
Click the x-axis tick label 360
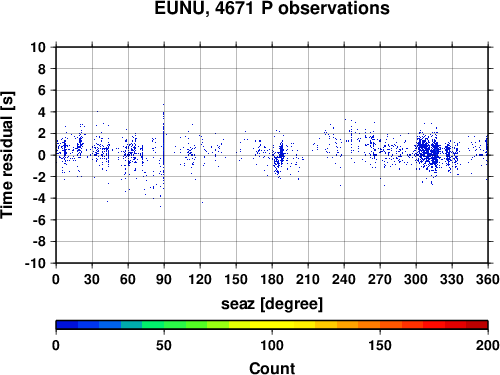click(x=488, y=279)
